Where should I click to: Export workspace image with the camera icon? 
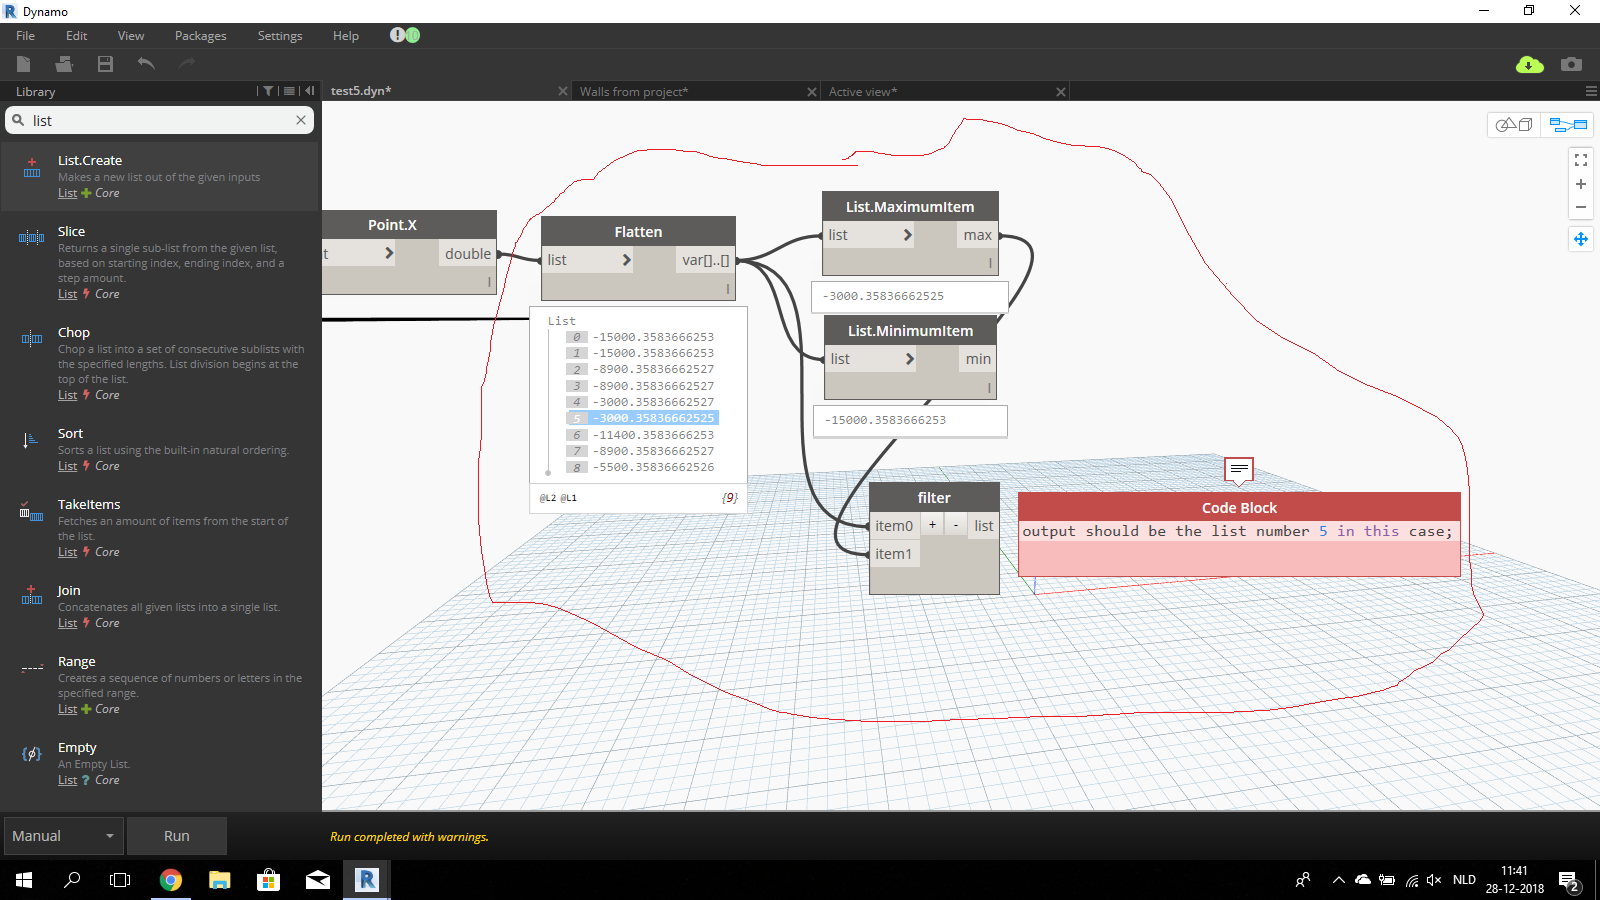(1572, 65)
